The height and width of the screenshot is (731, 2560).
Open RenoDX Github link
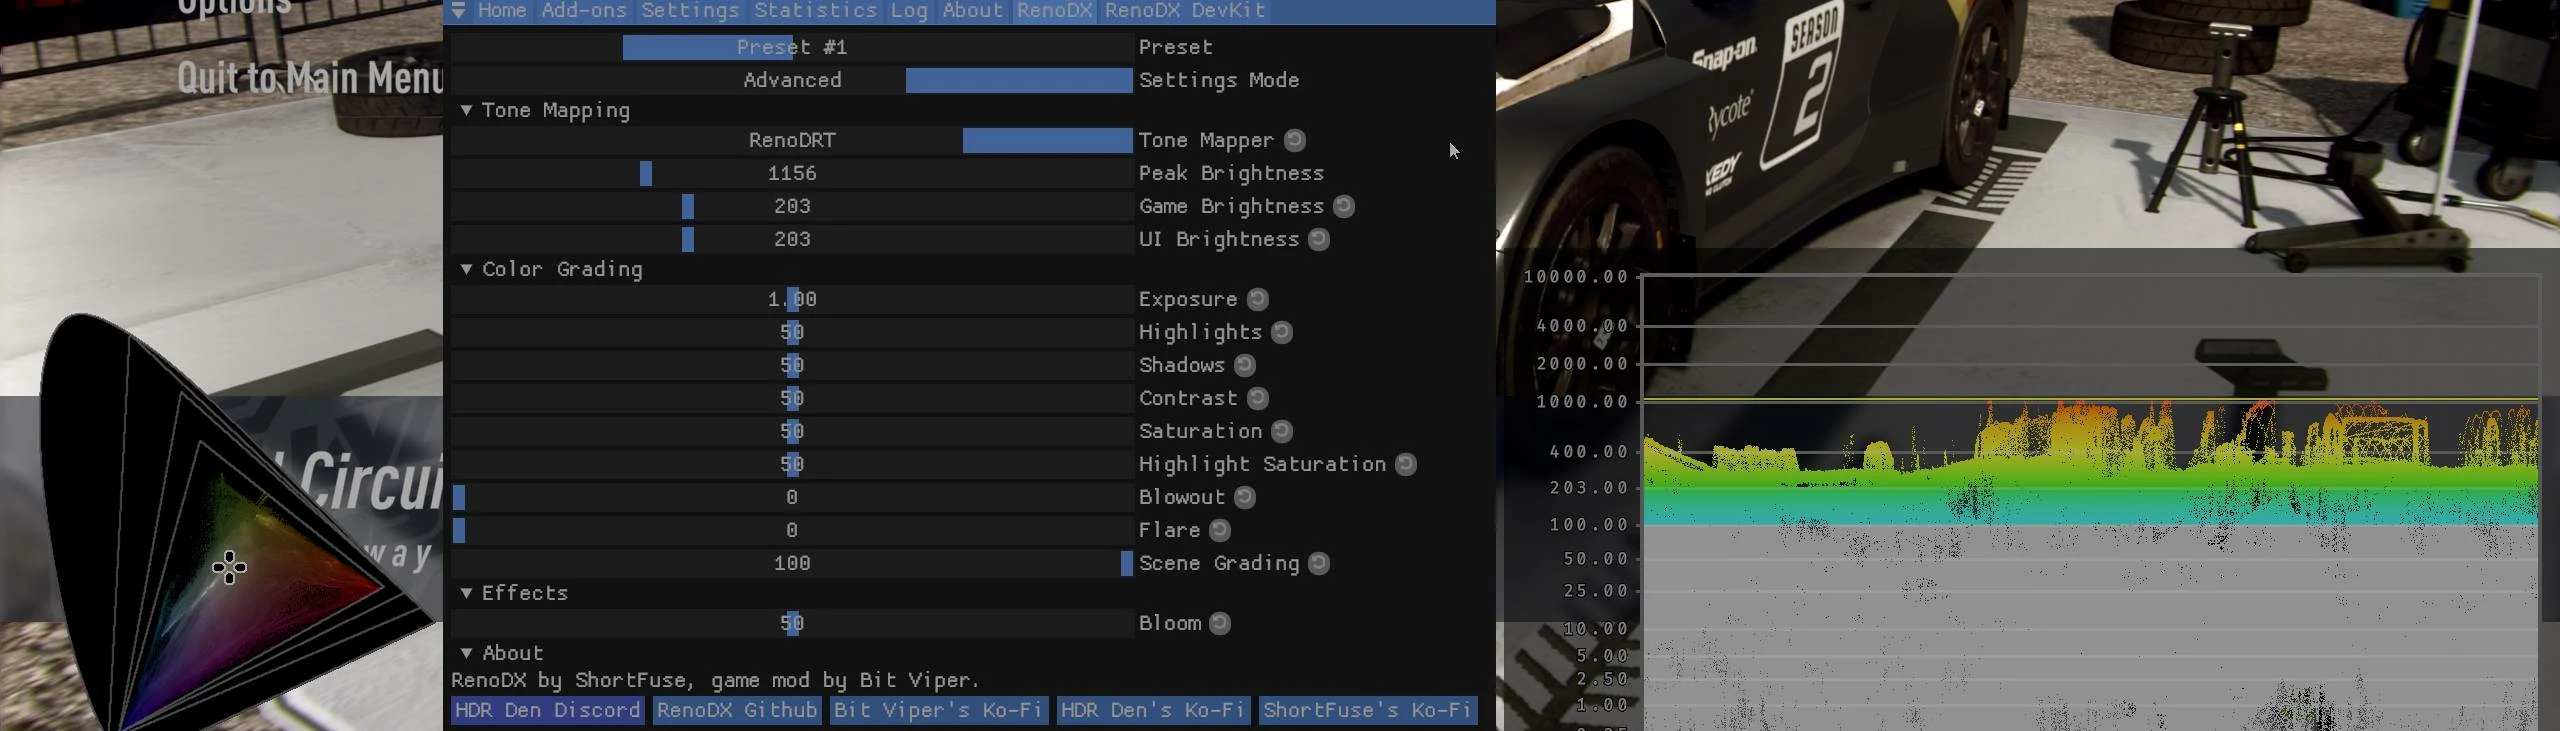click(737, 710)
